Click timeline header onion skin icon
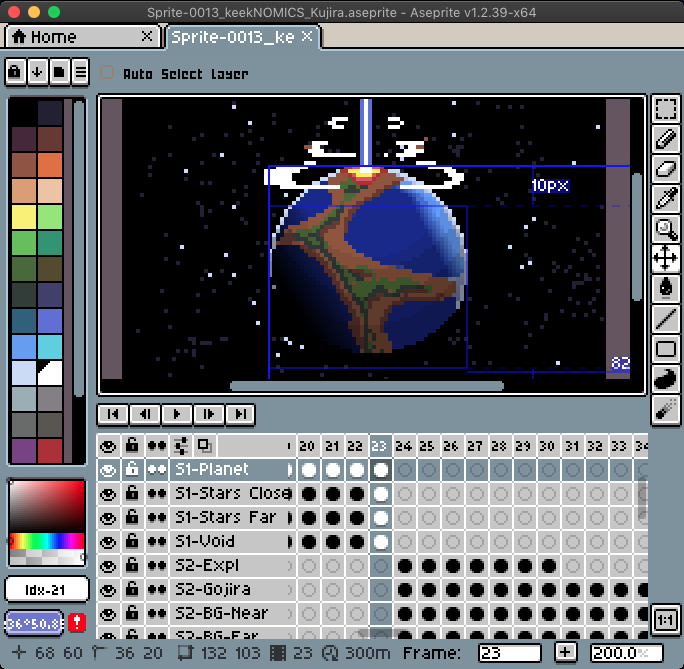 204,446
